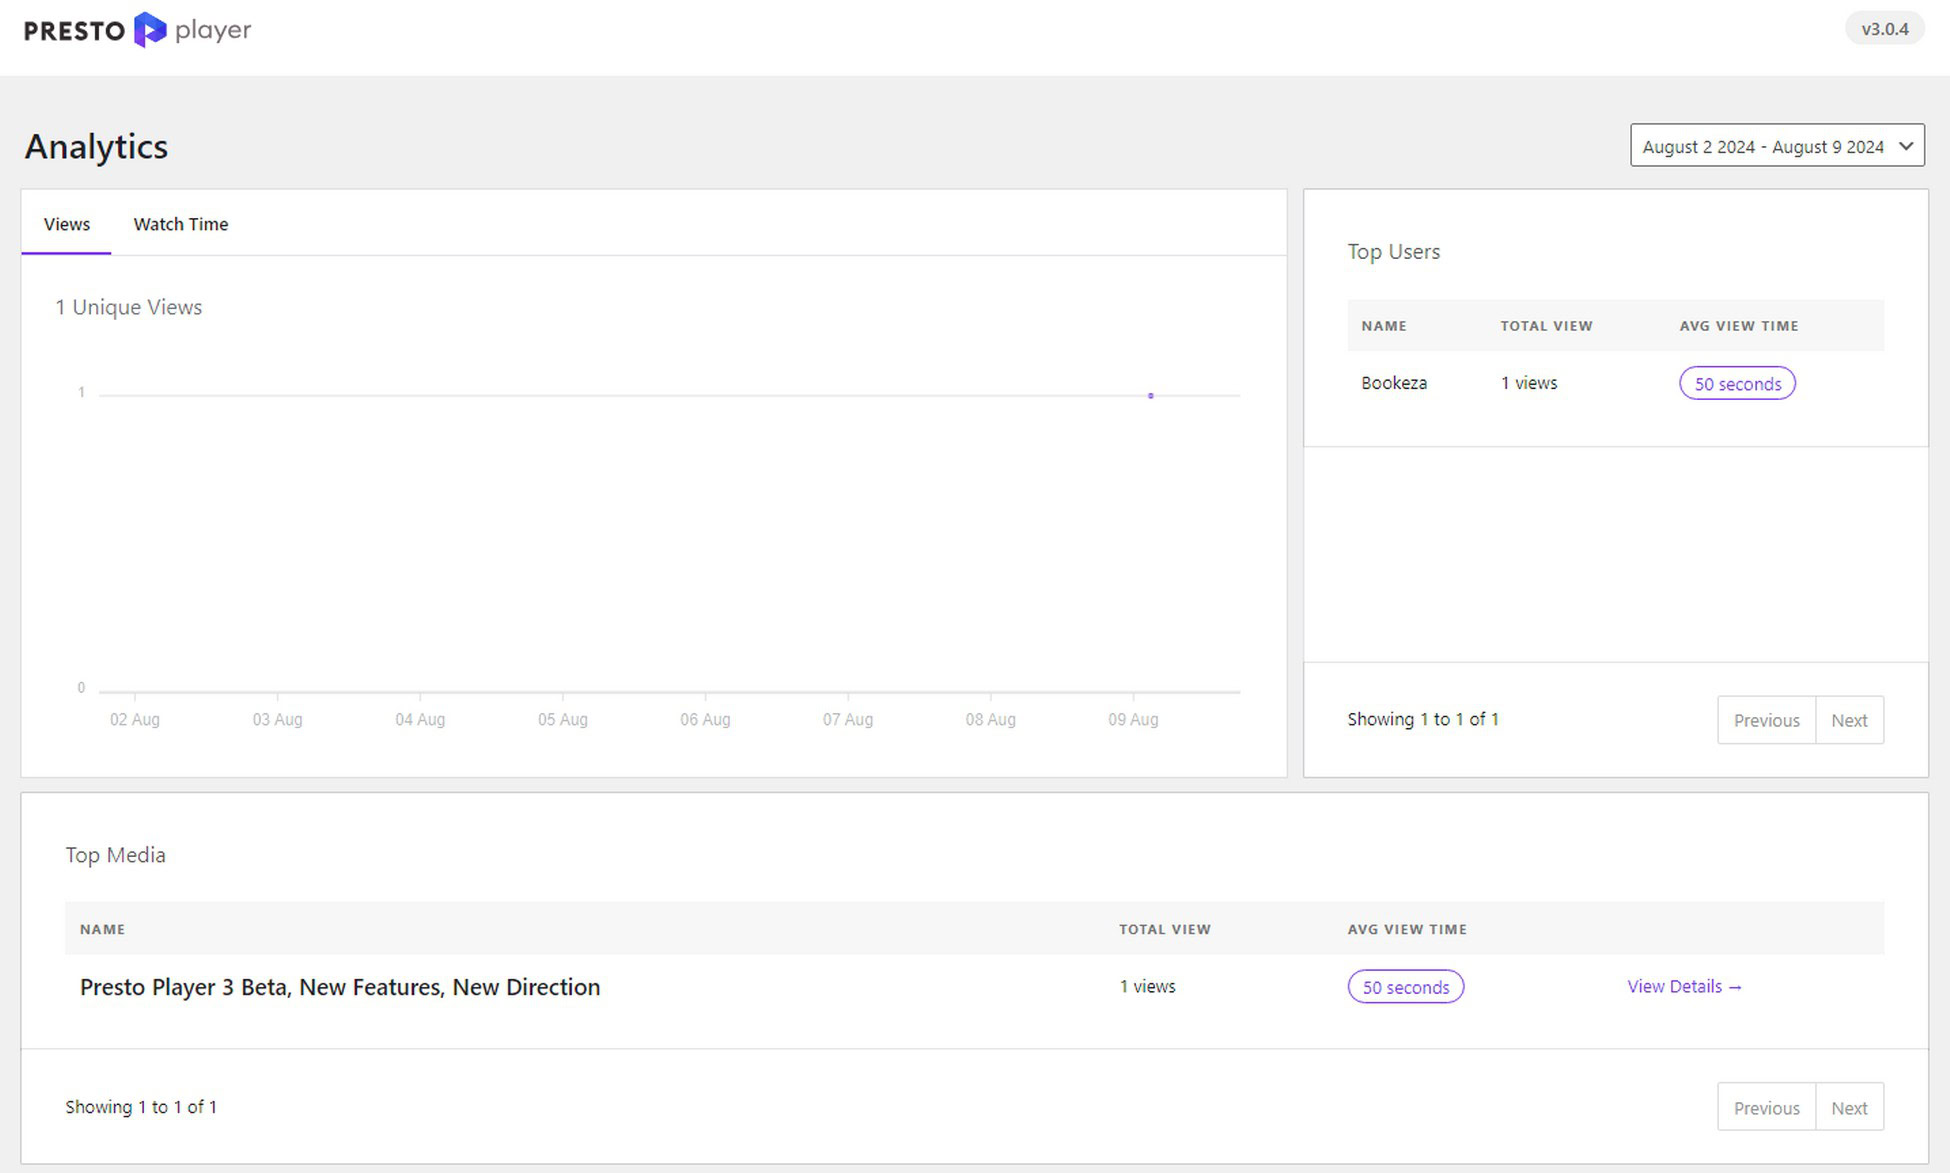Switch to the Watch Time tab
This screenshot has height=1173, width=1950.
click(x=181, y=224)
